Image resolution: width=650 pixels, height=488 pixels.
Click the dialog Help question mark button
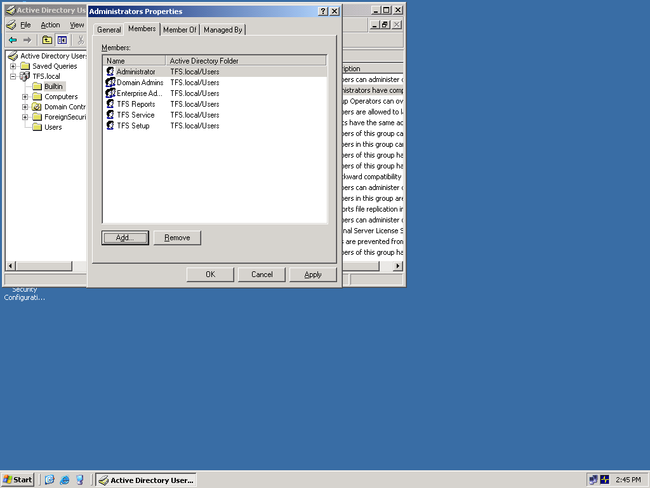pos(323,11)
